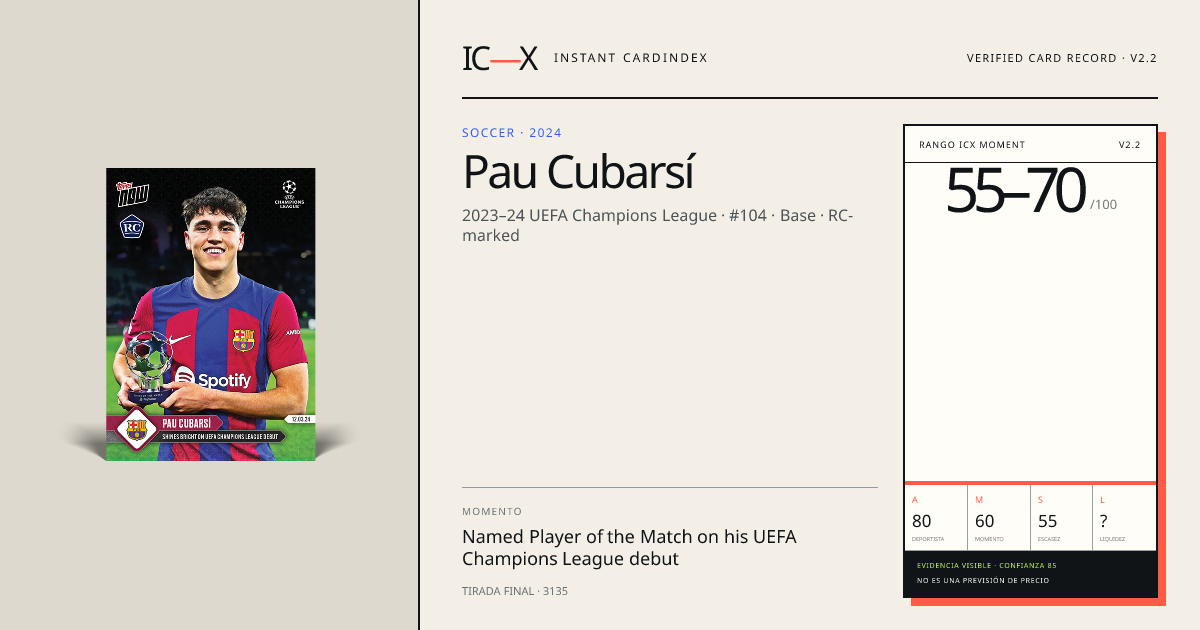Click the Instant CardIndex header label

tap(630, 58)
